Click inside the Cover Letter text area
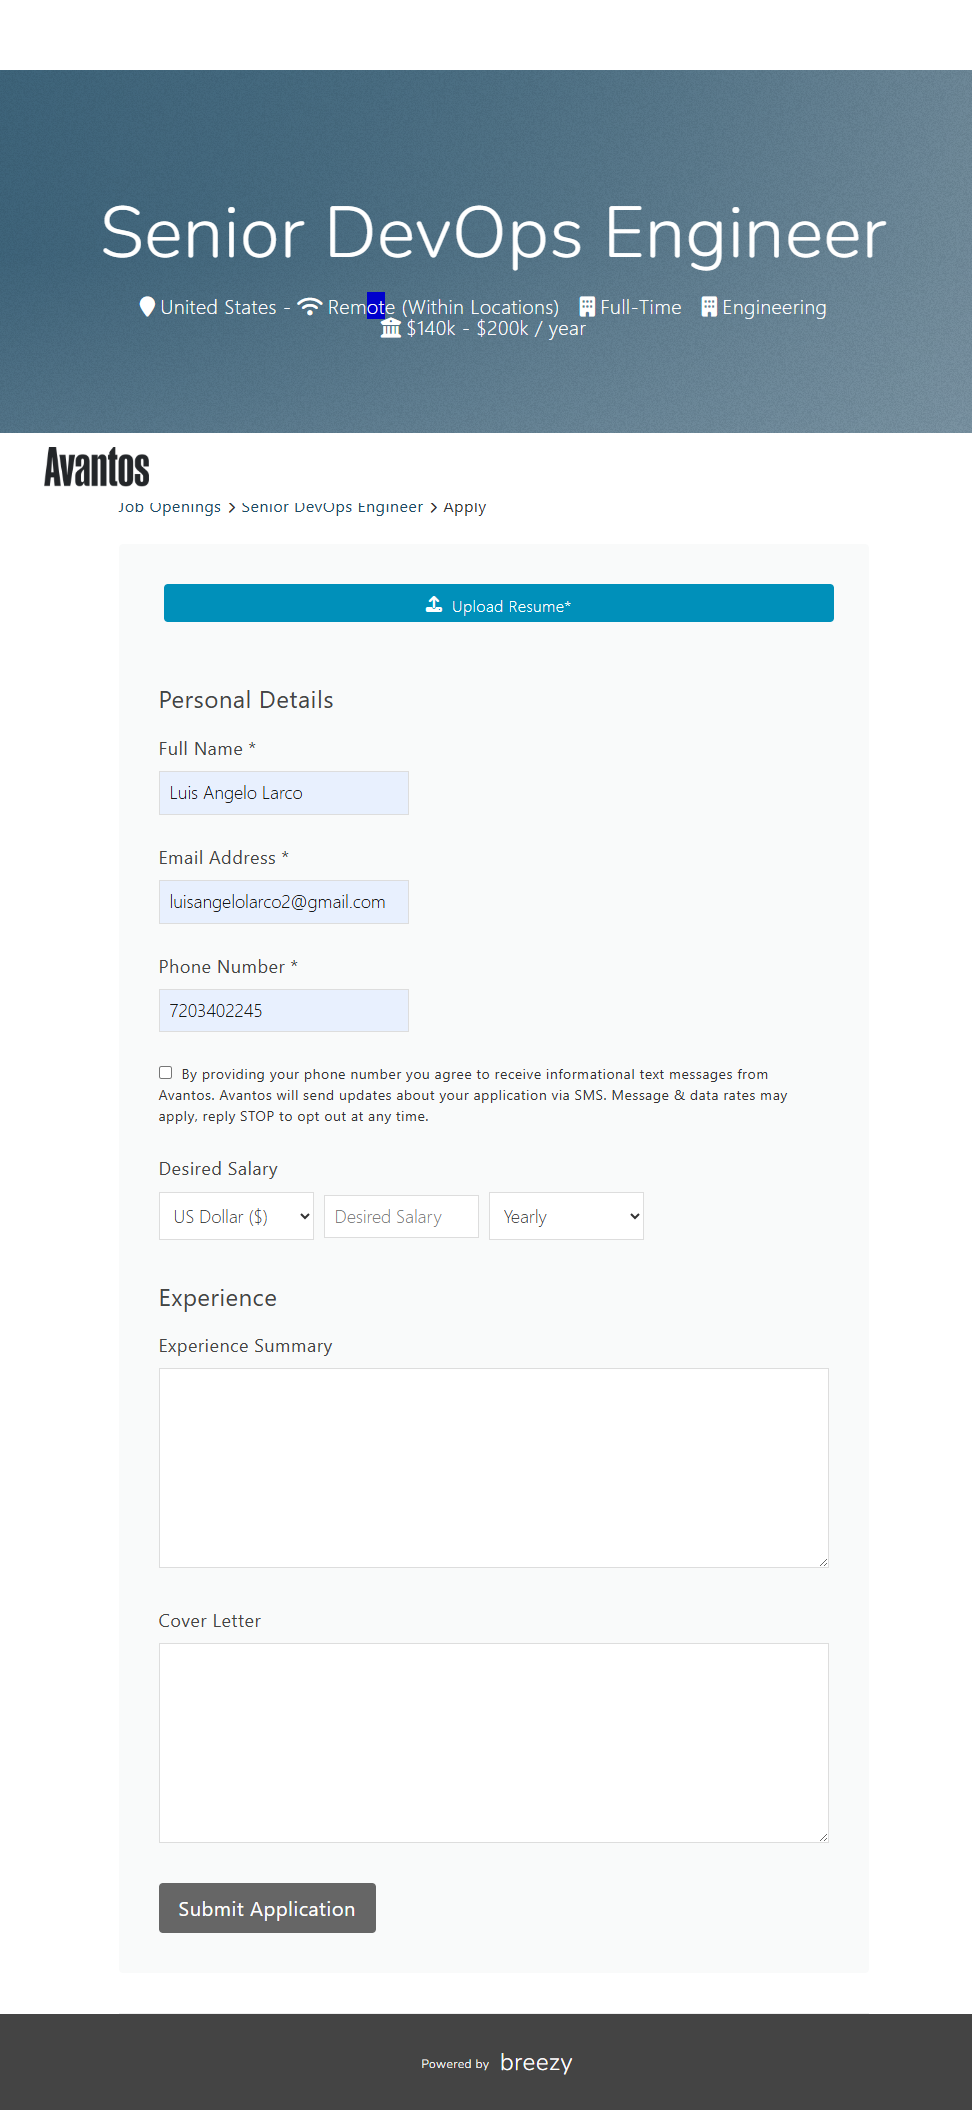This screenshot has height=2110, width=972. [x=493, y=1742]
